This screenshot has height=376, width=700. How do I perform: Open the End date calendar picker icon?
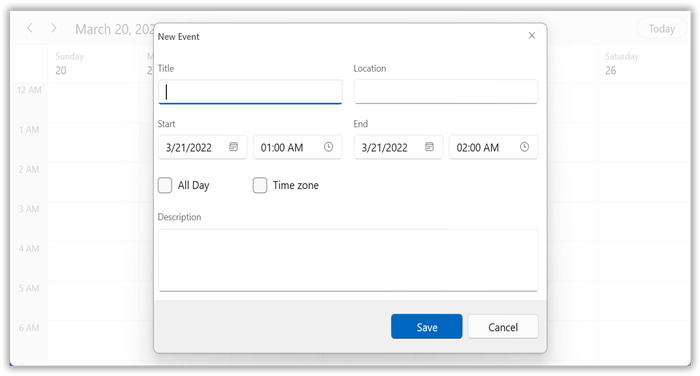point(429,146)
